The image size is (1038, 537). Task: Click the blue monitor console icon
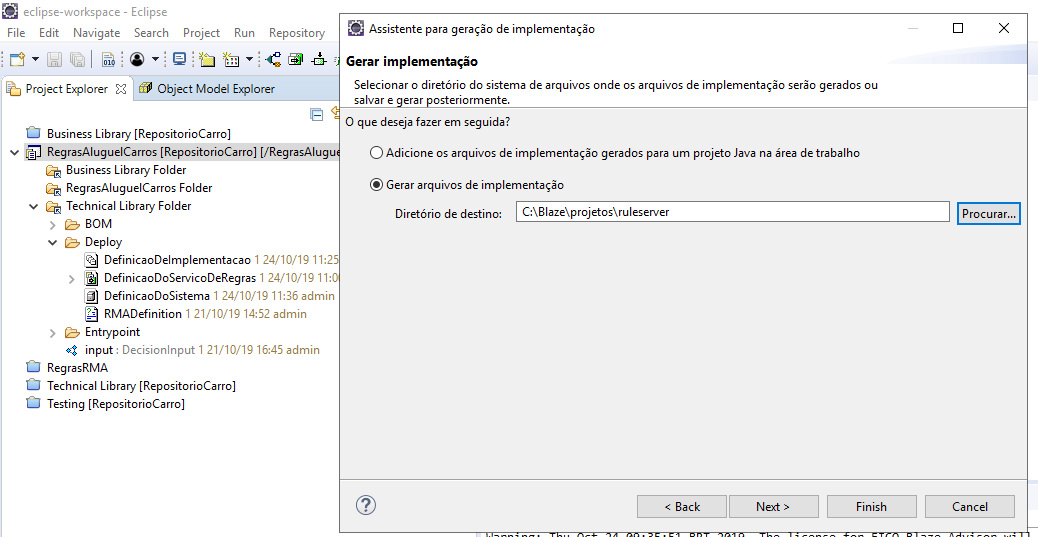pos(179,59)
